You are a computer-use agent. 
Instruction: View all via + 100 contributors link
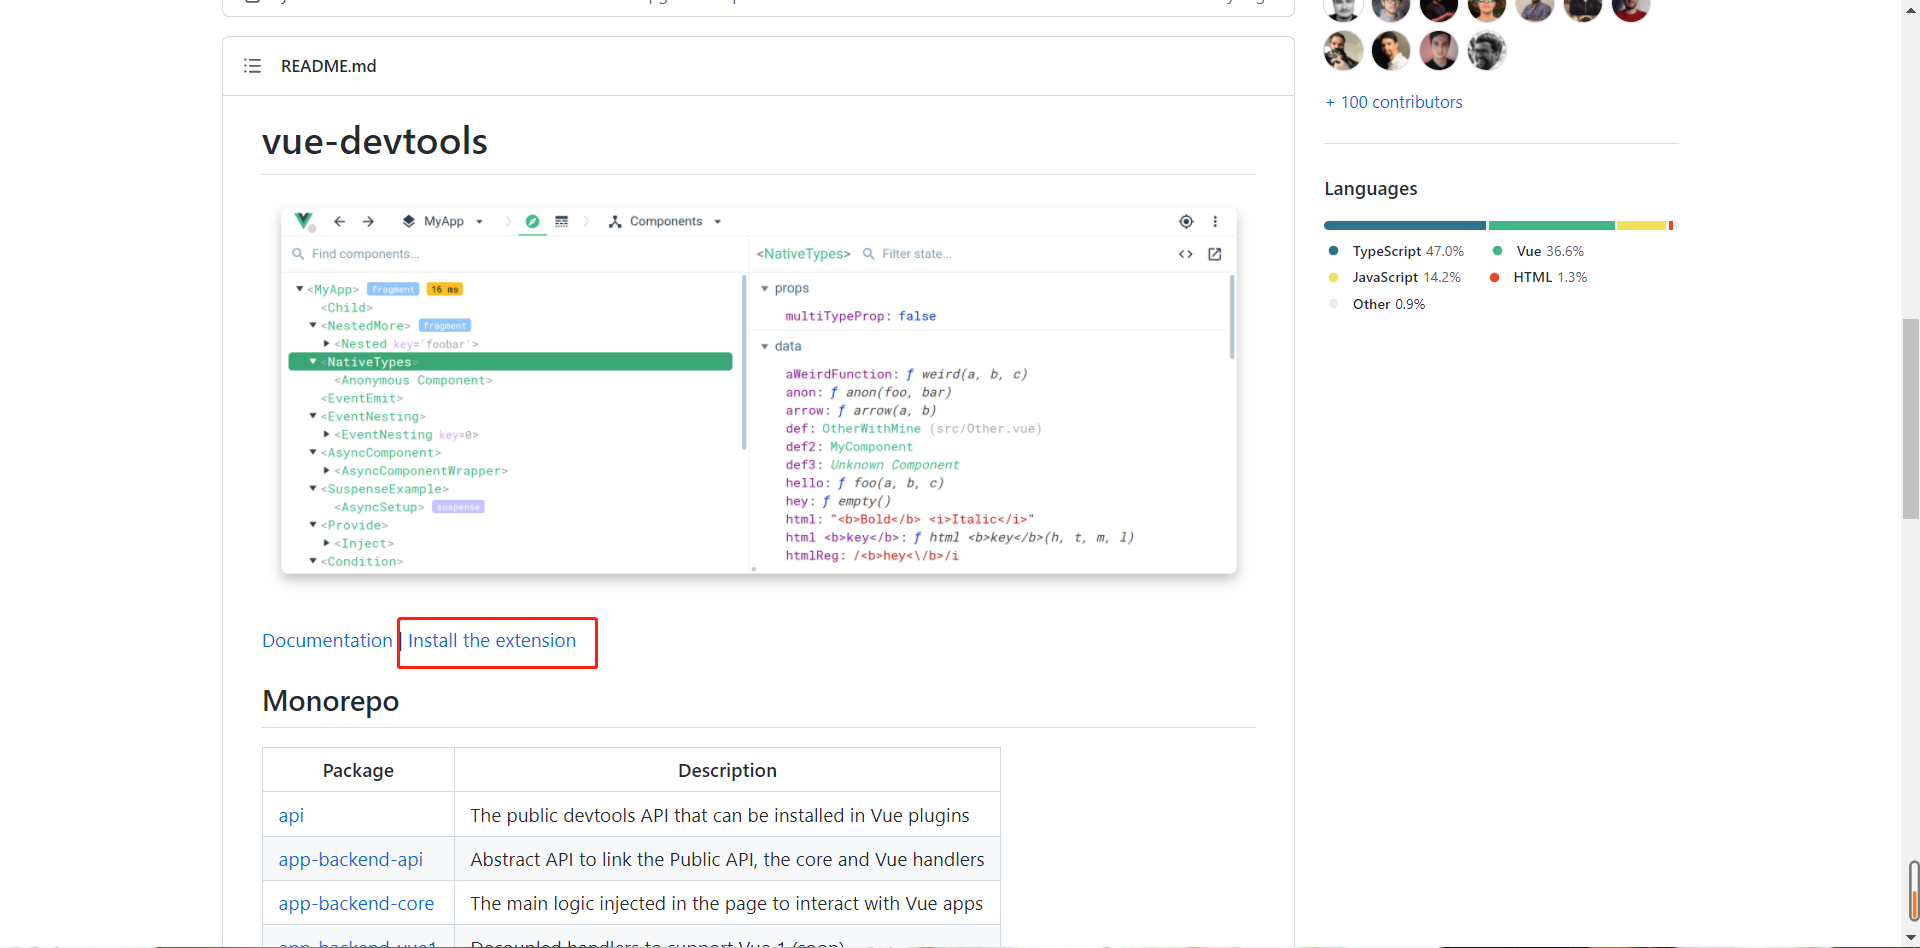pos(1394,102)
